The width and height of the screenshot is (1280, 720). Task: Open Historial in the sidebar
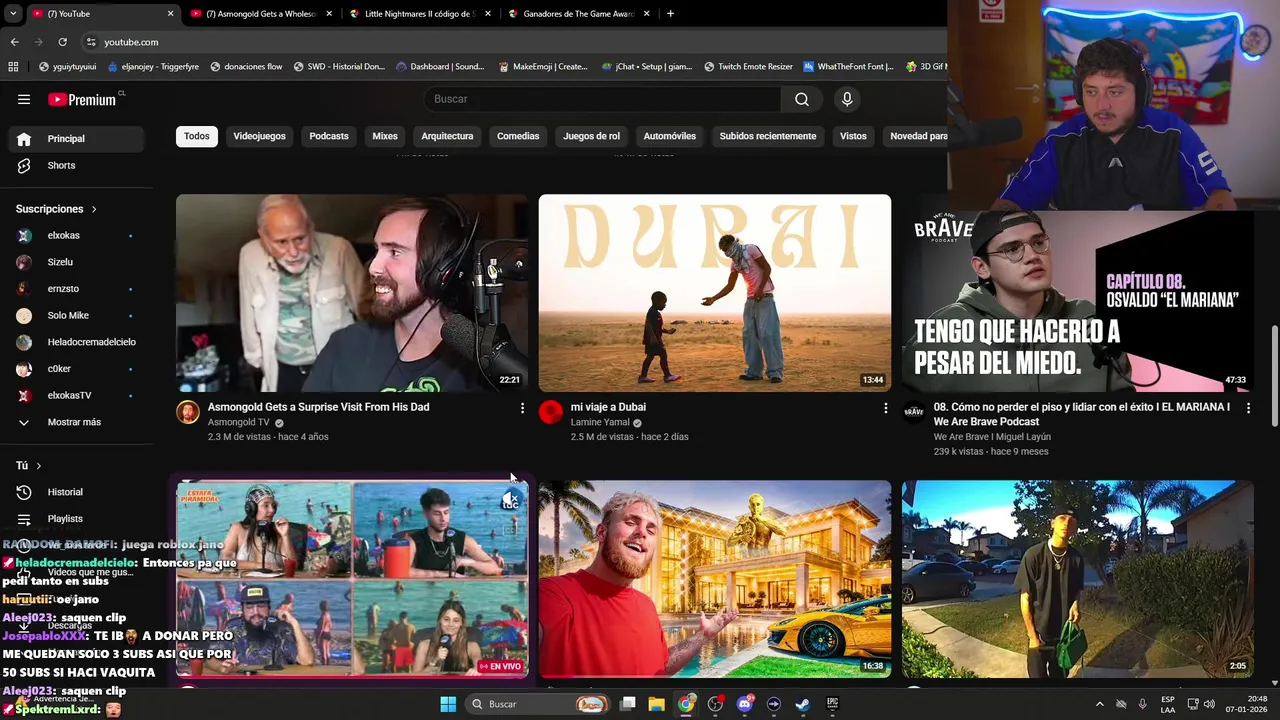coord(76,492)
